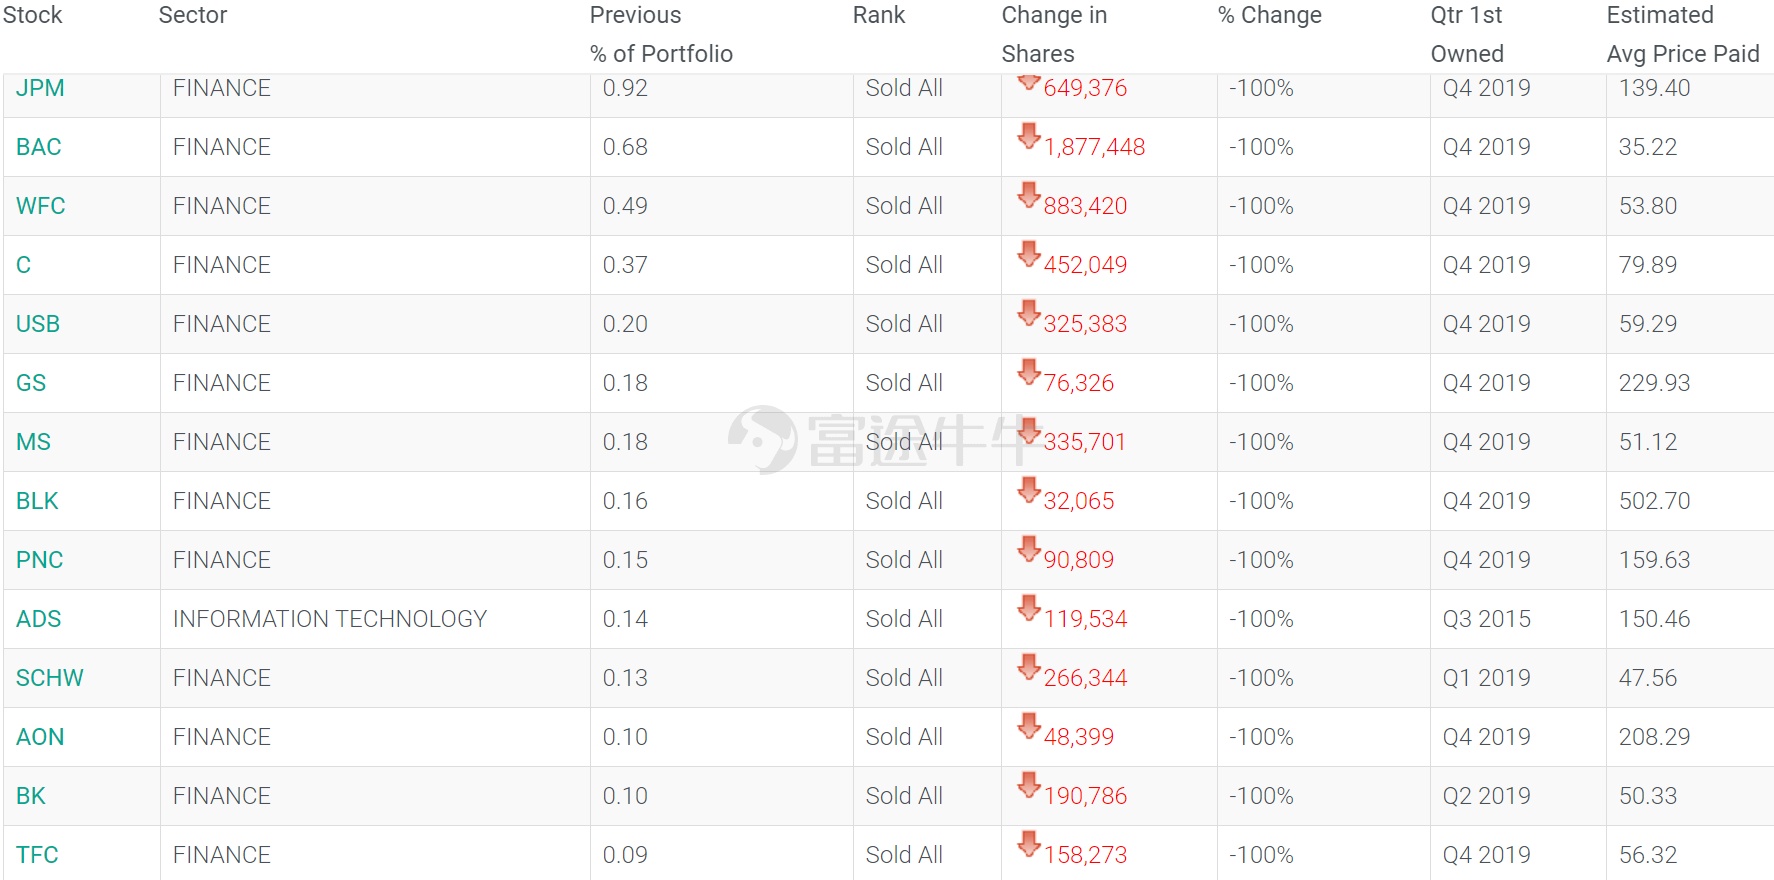1774x880 pixels.
Task: Click the Rank column header
Action: pos(879,15)
